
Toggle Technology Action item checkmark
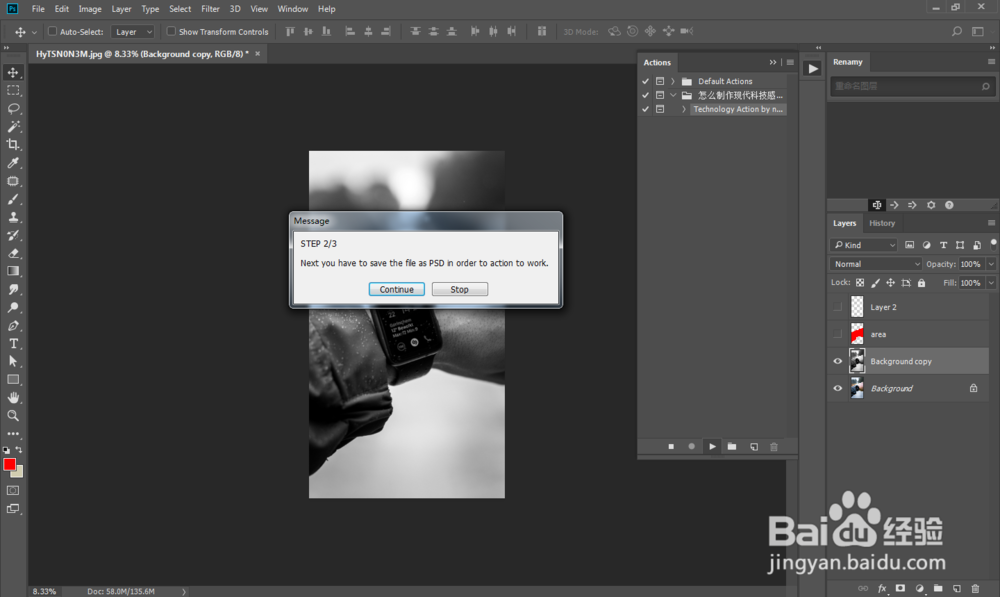pos(645,109)
